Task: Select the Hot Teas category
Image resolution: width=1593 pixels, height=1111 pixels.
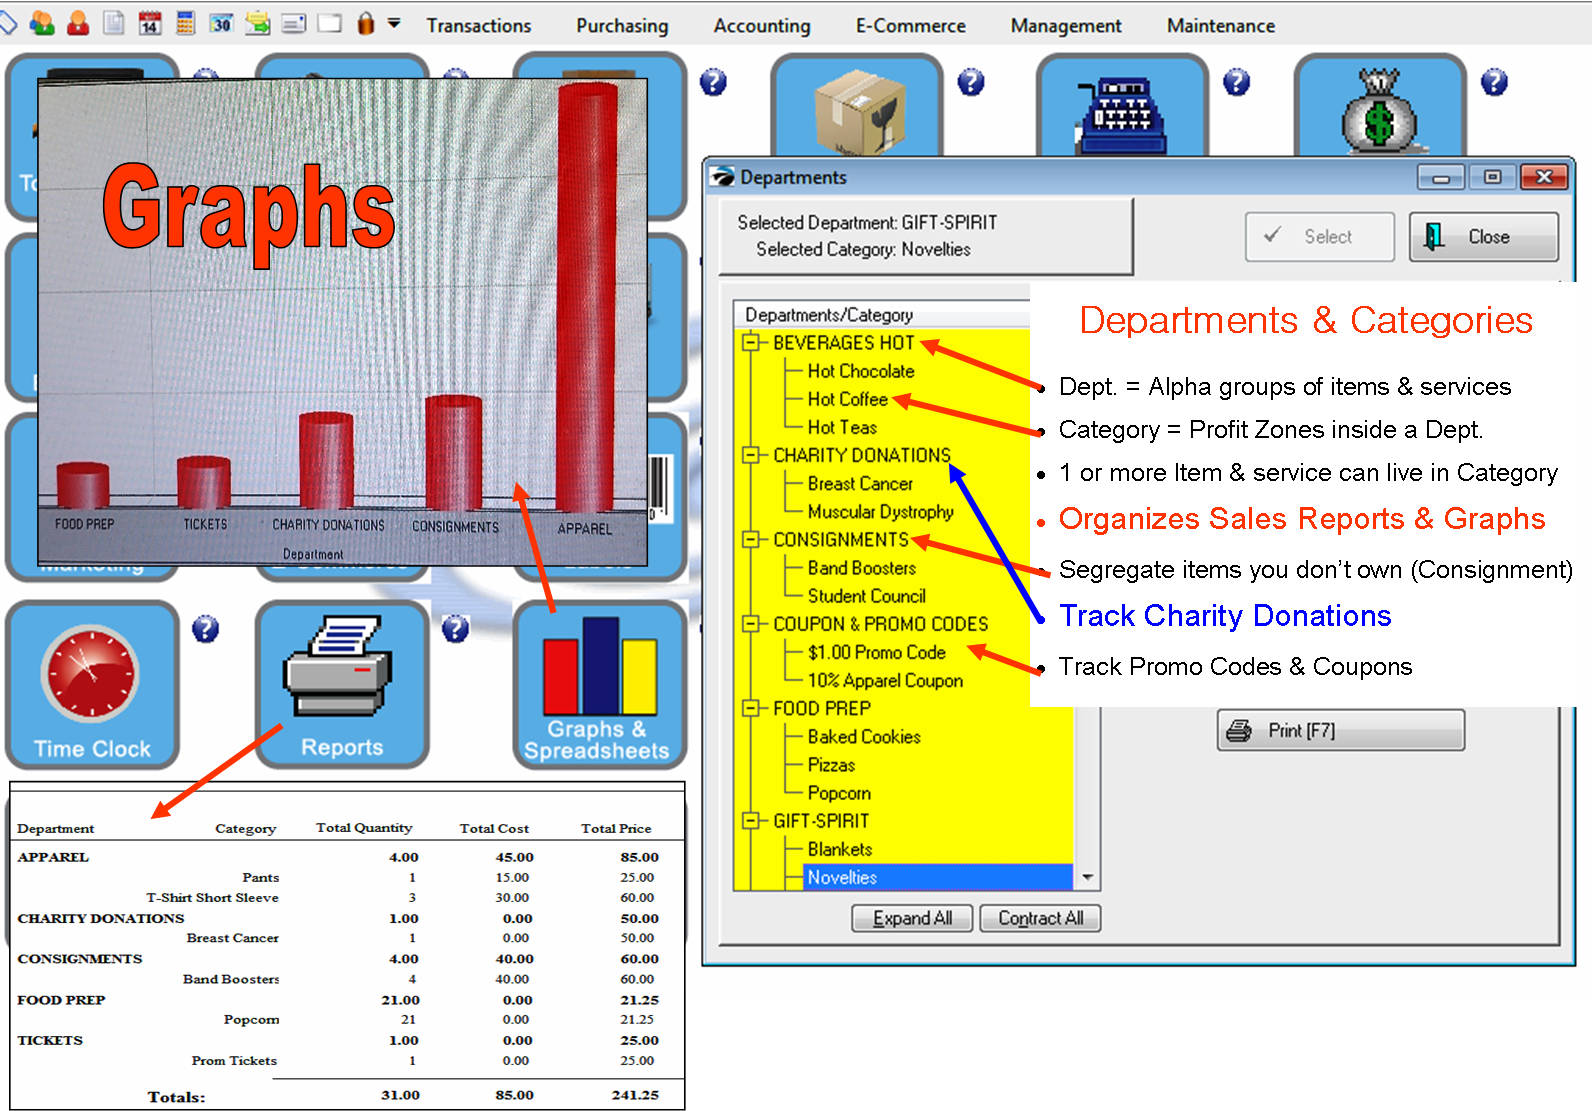Action: (842, 427)
